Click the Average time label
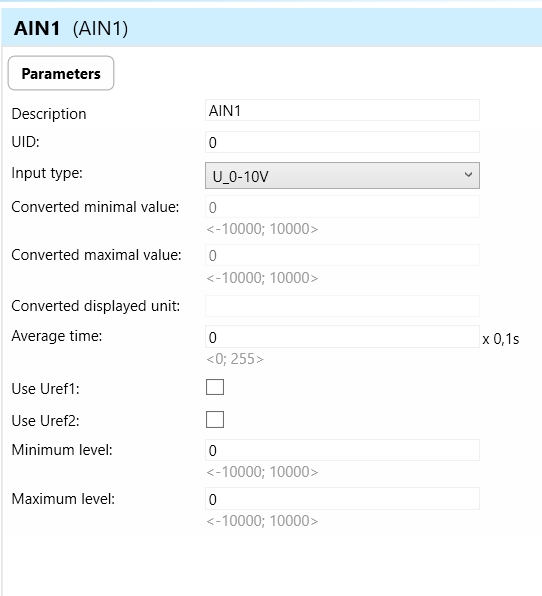The width and height of the screenshot is (542, 596). click(57, 336)
